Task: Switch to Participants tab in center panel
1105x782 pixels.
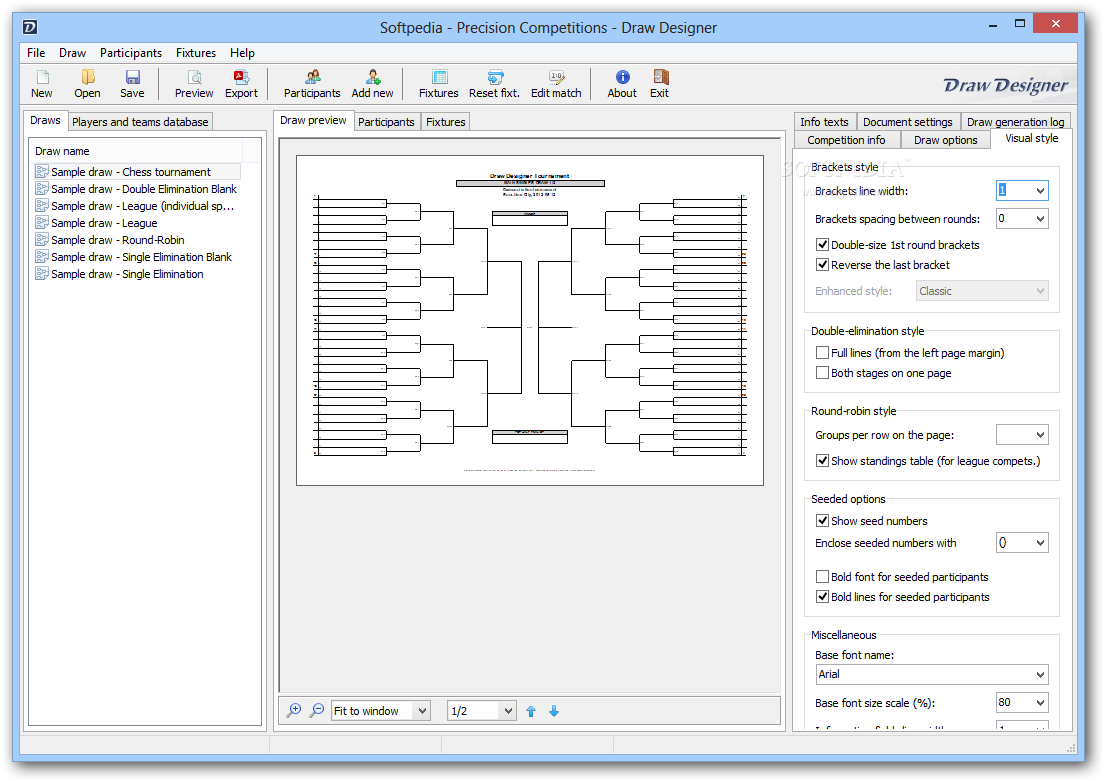Action: (386, 122)
